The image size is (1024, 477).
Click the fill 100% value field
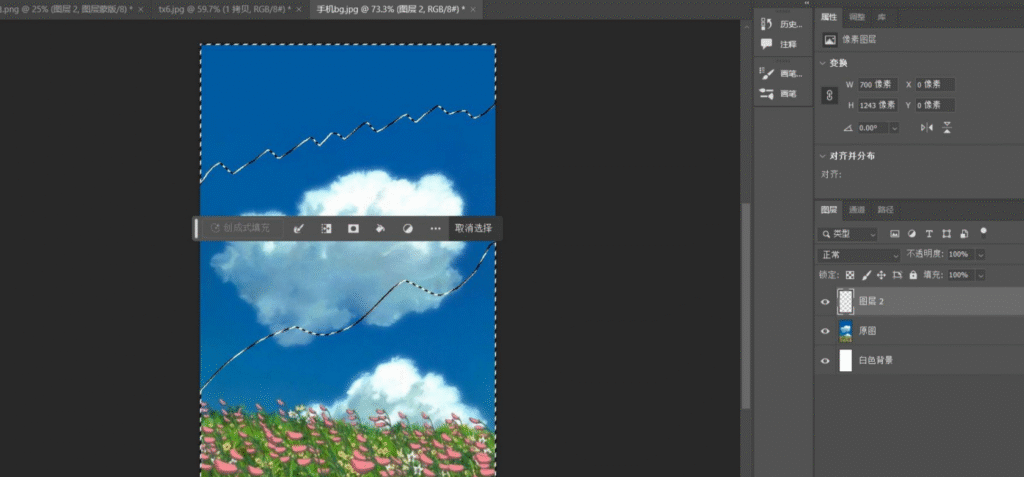960,275
